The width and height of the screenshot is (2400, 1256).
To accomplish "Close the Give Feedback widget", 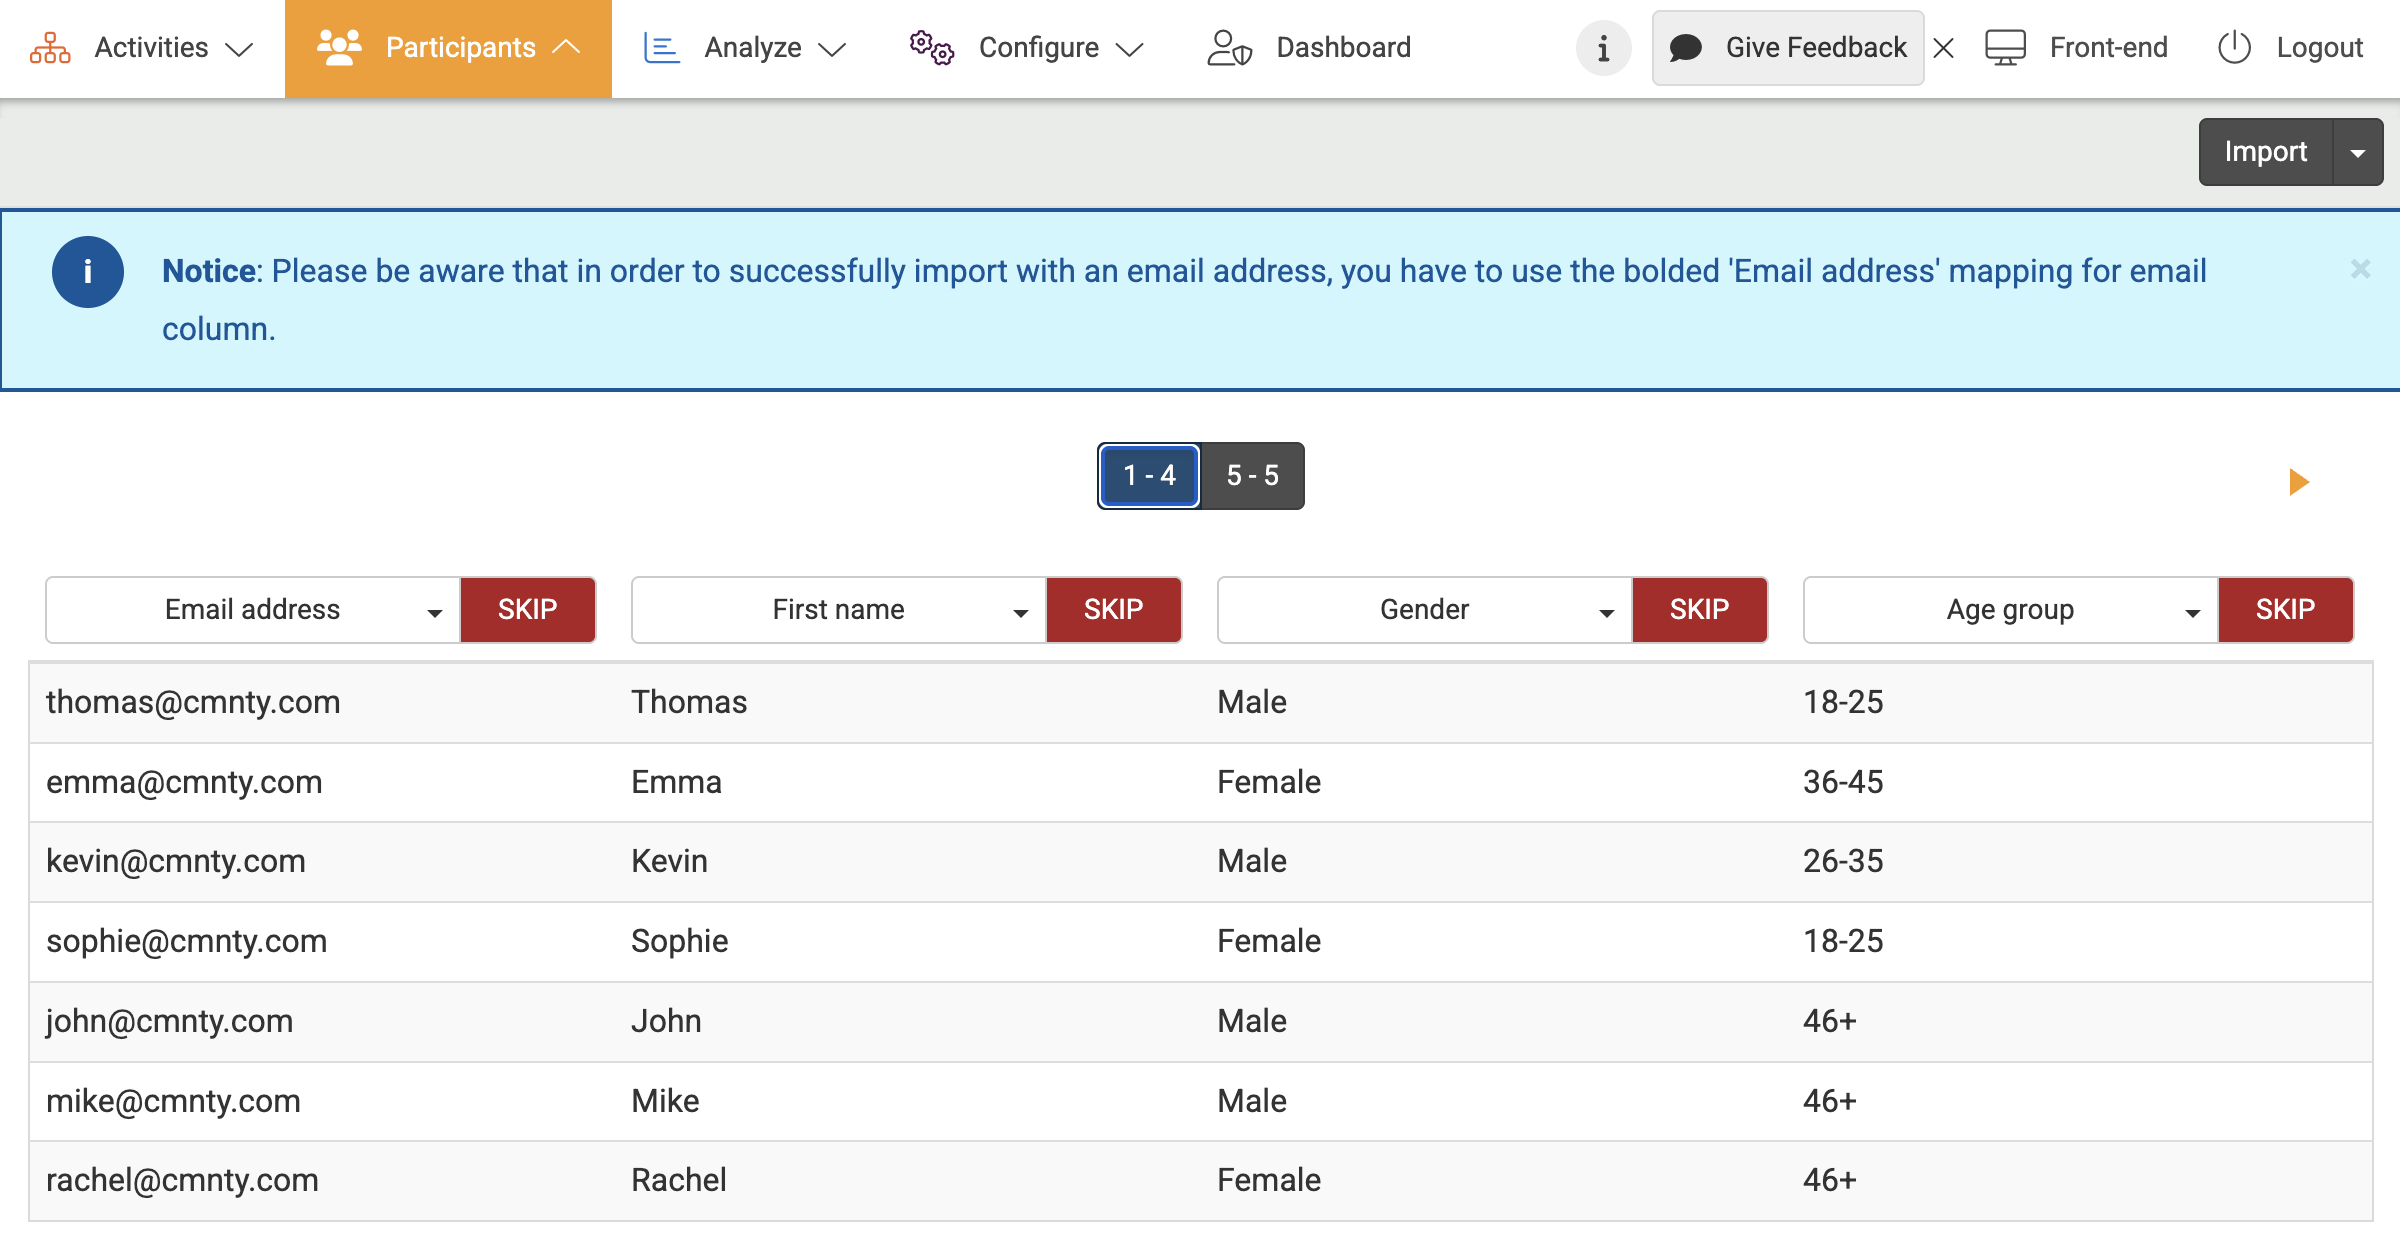I will click(1944, 48).
